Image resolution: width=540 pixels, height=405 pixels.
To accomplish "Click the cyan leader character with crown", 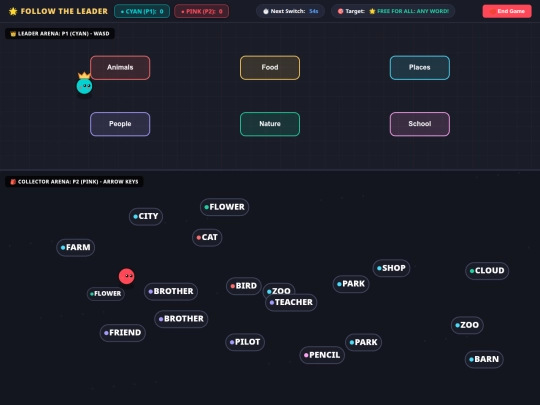I will (84, 85).
